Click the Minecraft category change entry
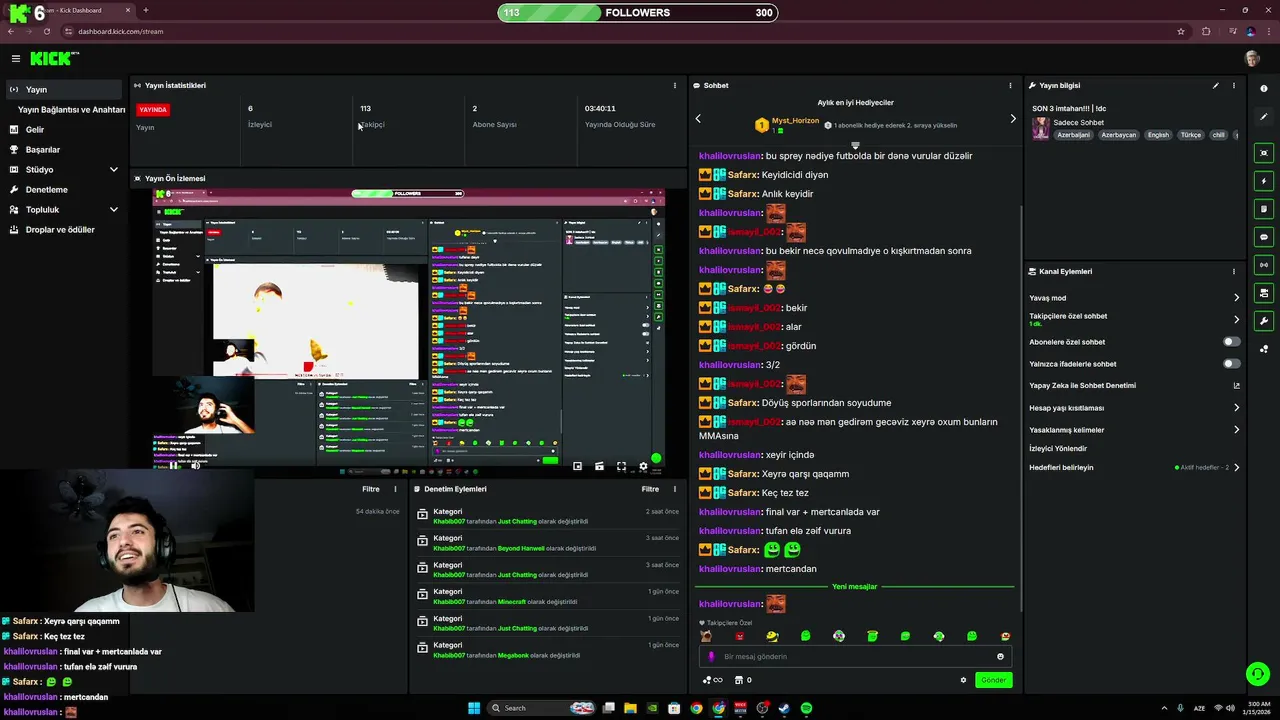Viewport: 1280px width, 720px height. [x=548, y=596]
